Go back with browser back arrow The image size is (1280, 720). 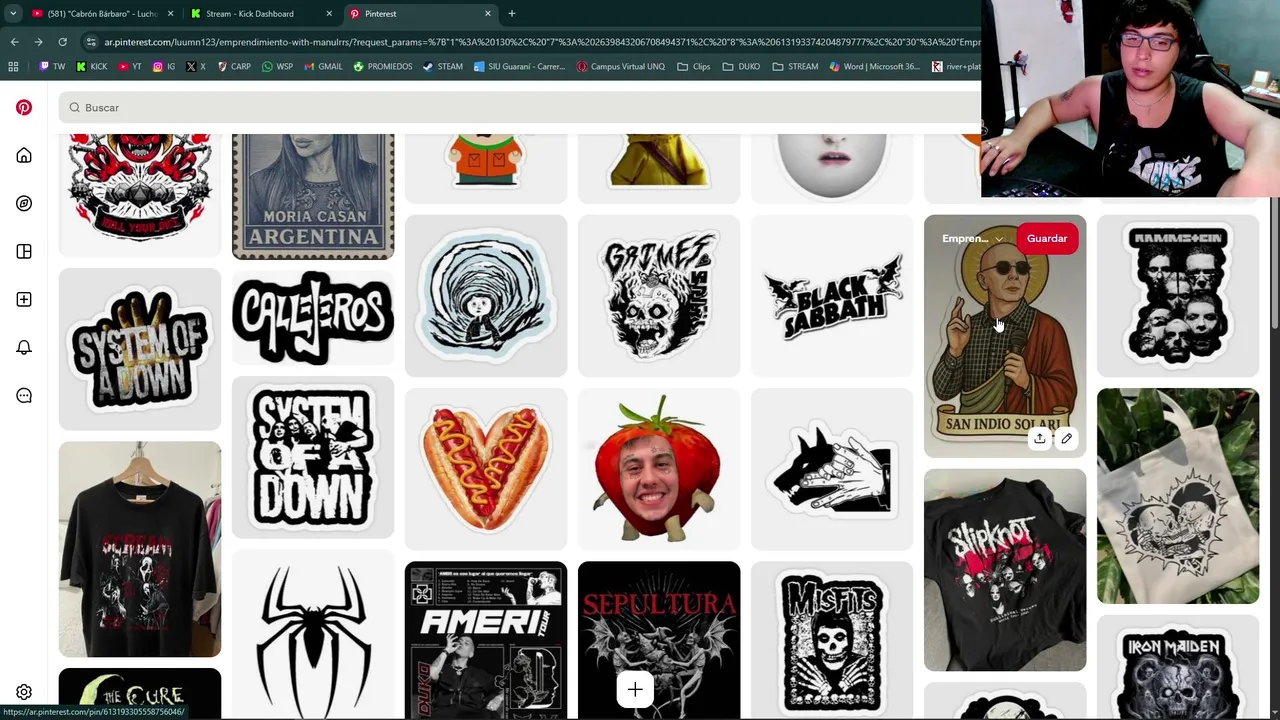click(14, 42)
